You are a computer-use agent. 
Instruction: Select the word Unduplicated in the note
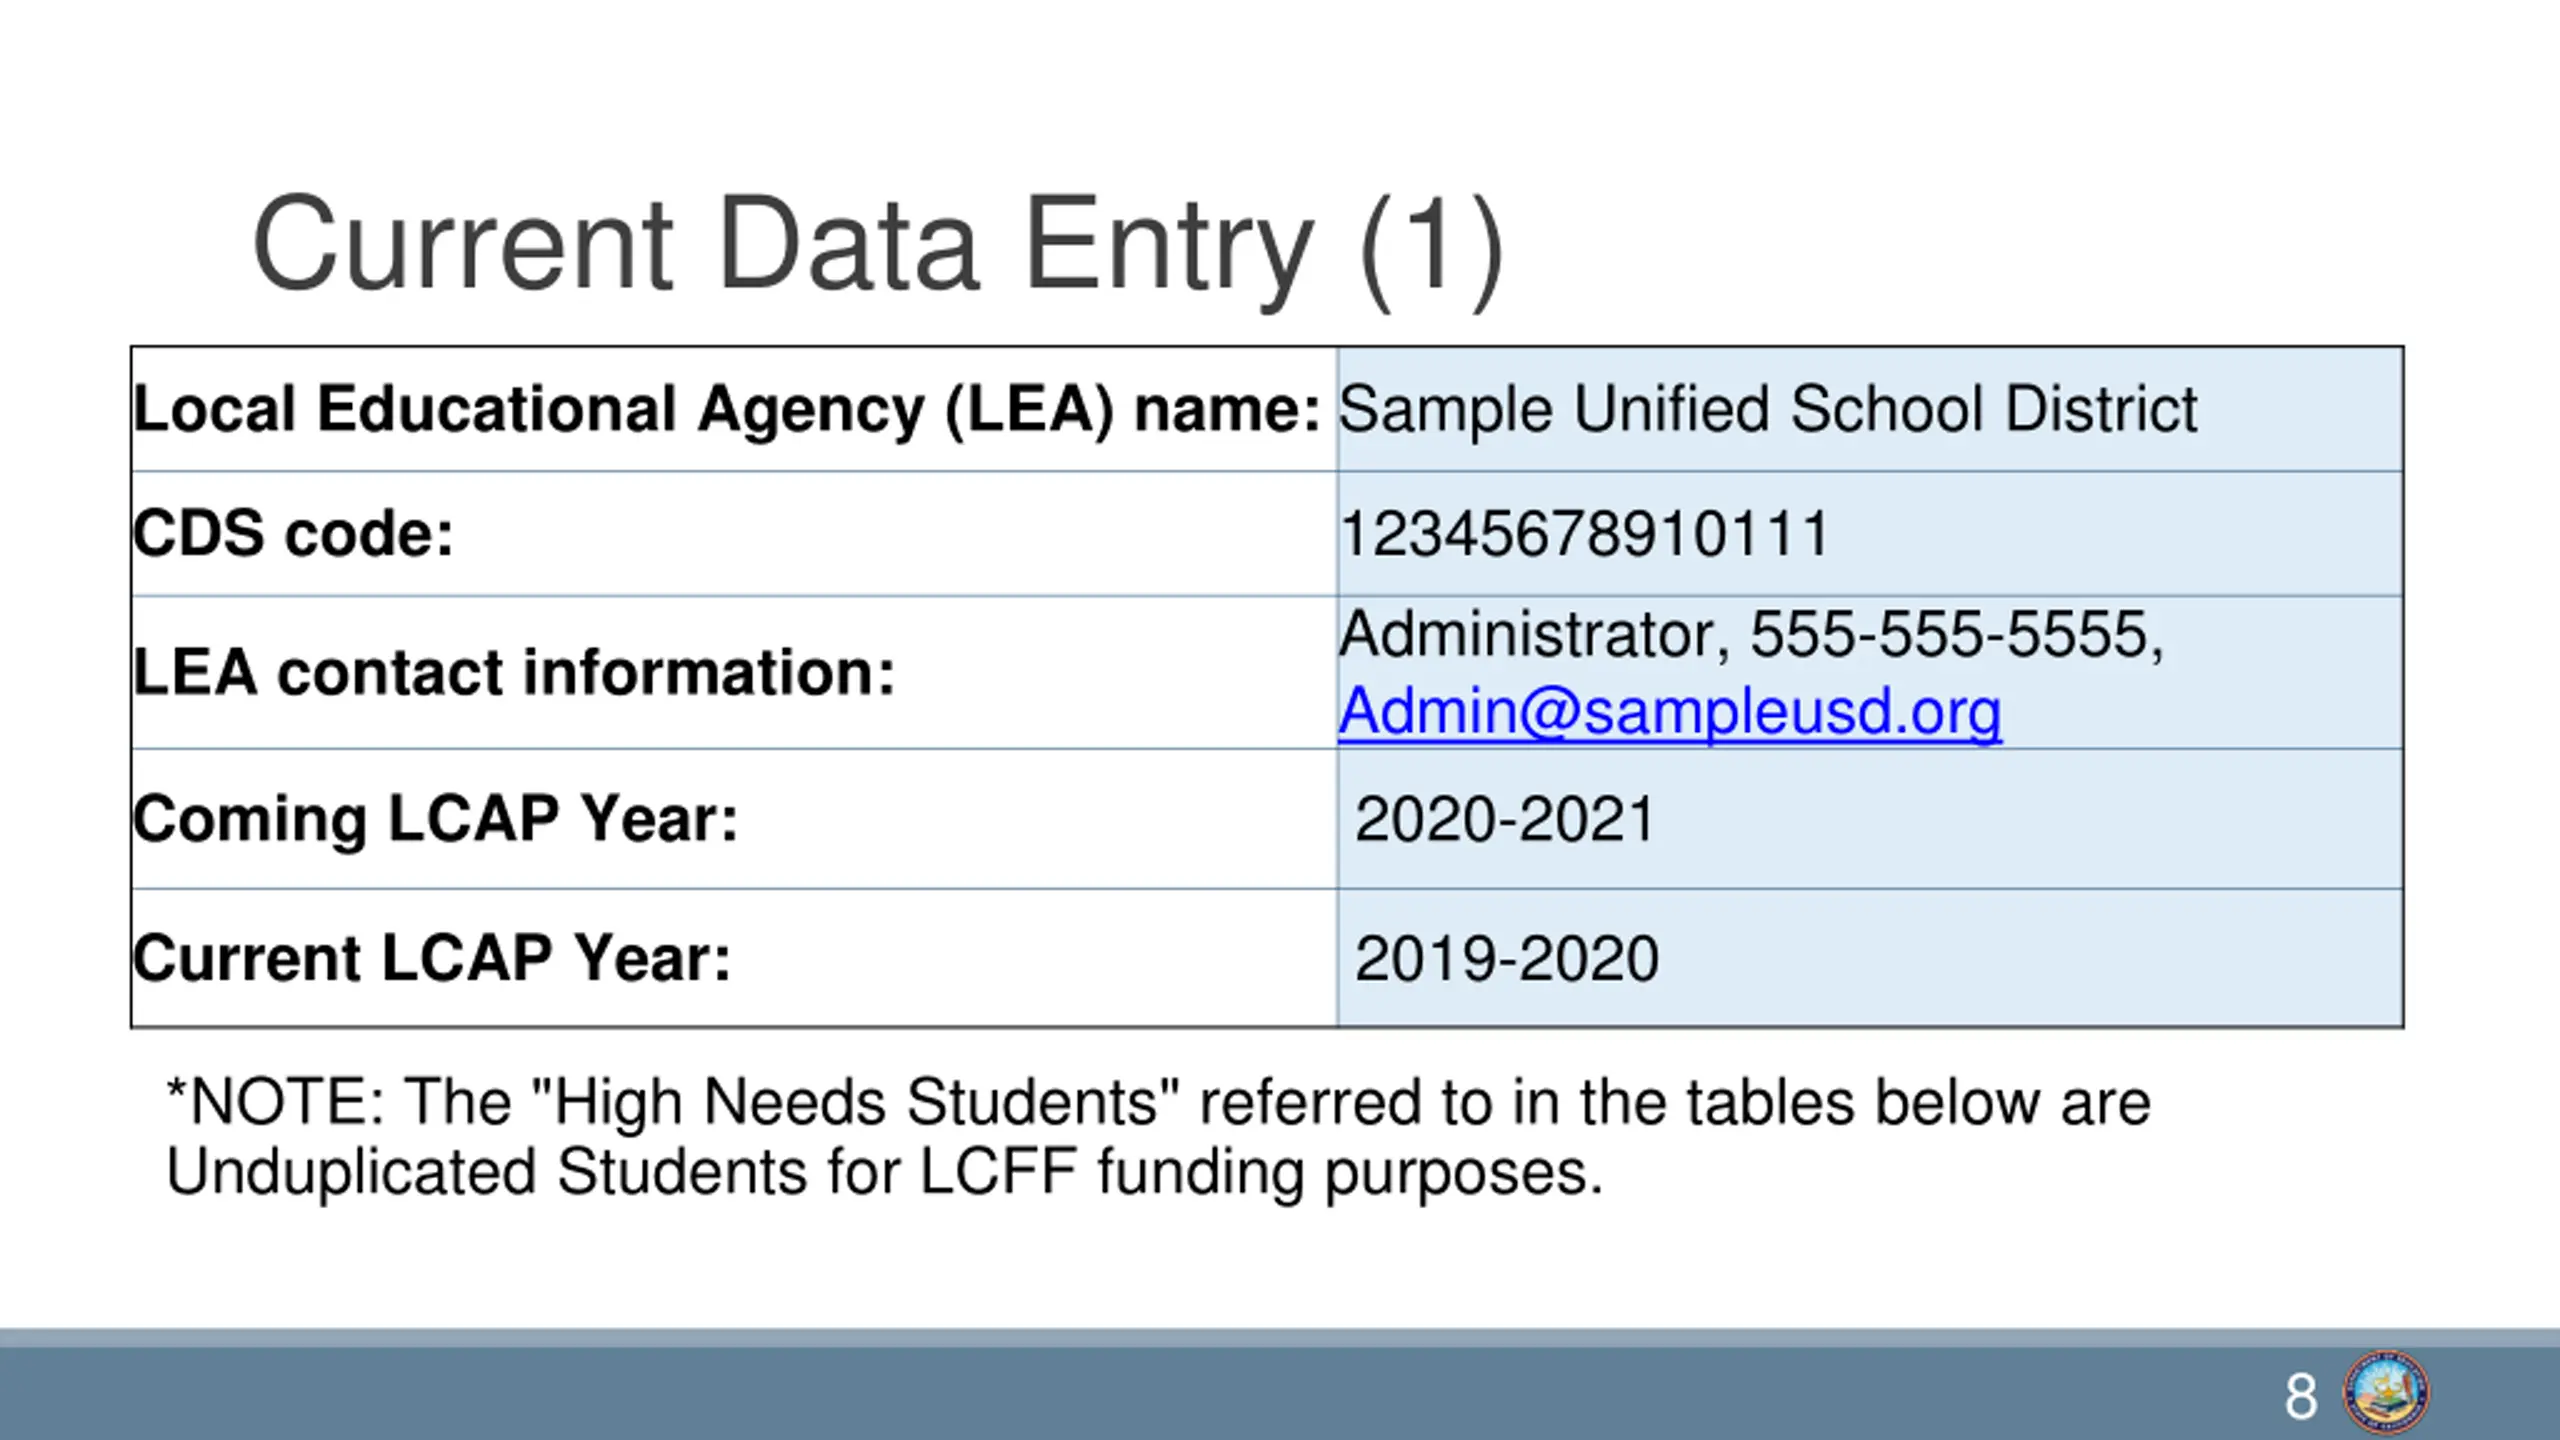point(351,1172)
